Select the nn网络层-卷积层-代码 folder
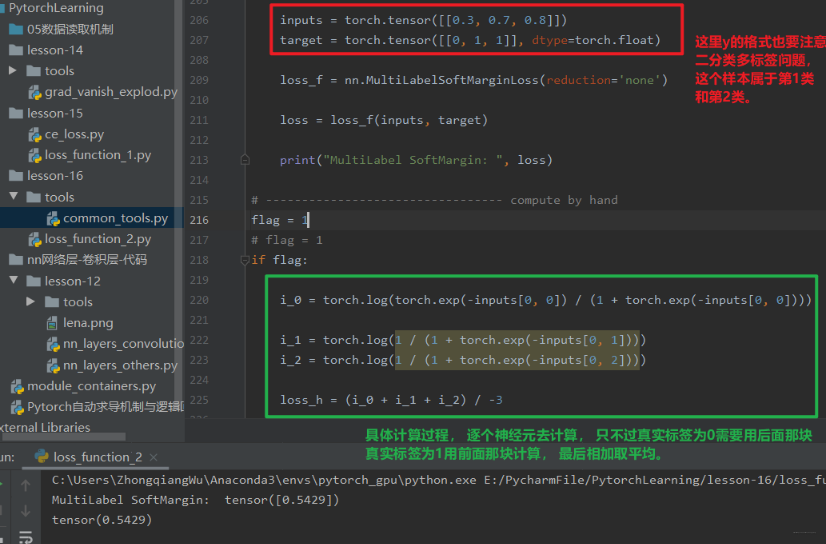Screen dimensions: 826x544 pyautogui.click(x=87, y=260)
